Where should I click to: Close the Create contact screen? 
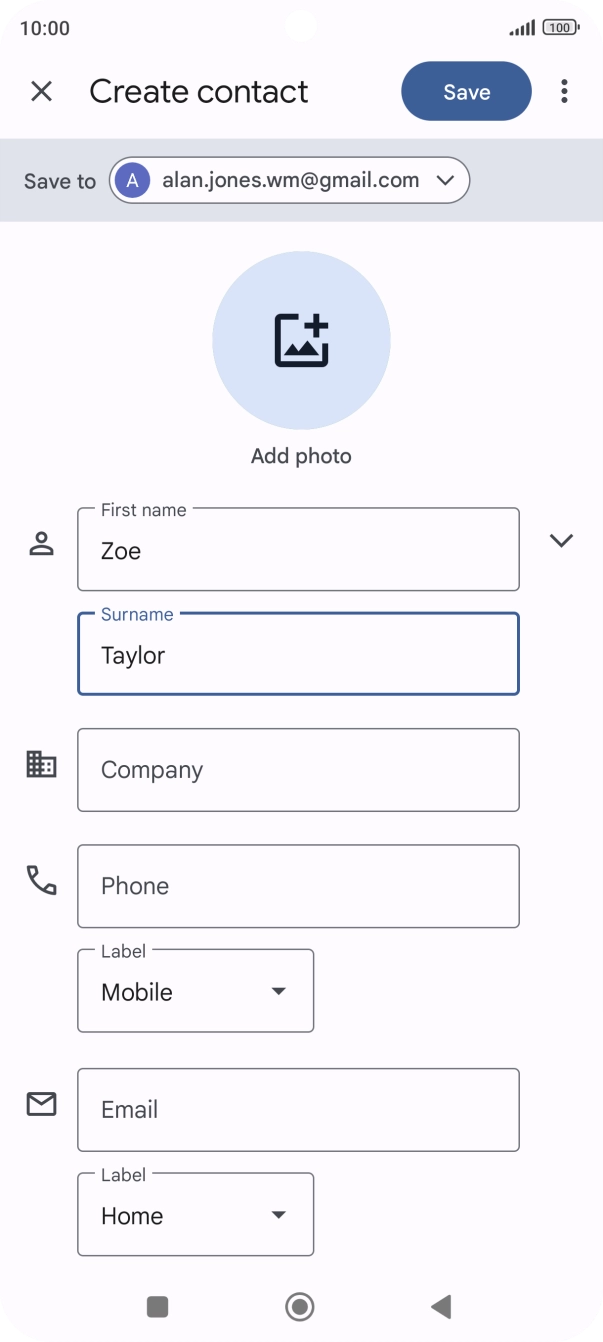click(x=42, y=91)
